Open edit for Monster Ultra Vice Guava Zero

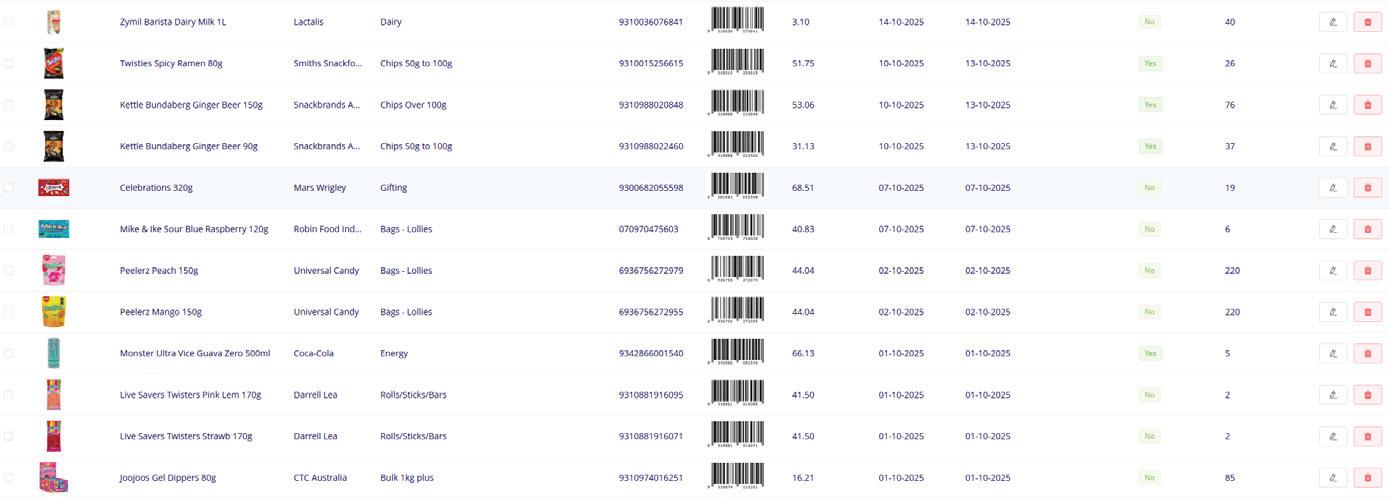(1333, 353)
